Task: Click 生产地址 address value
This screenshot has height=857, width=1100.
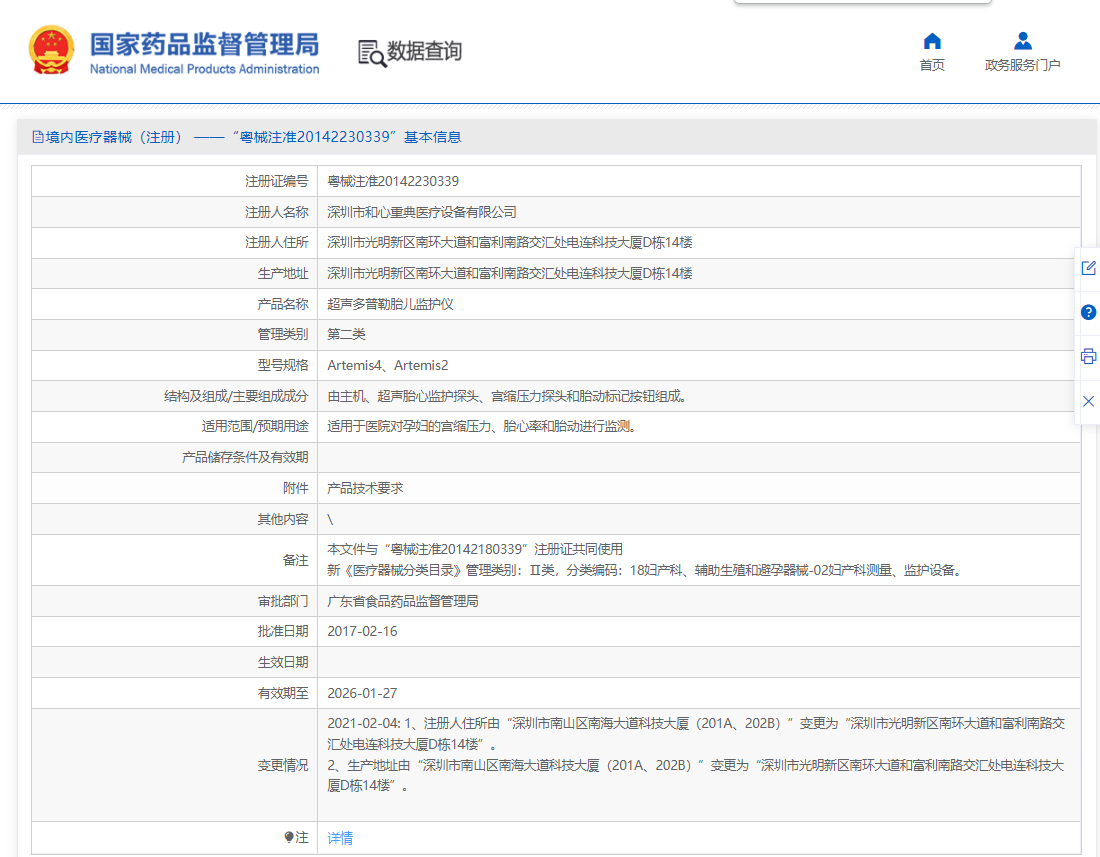Action: 510,274
